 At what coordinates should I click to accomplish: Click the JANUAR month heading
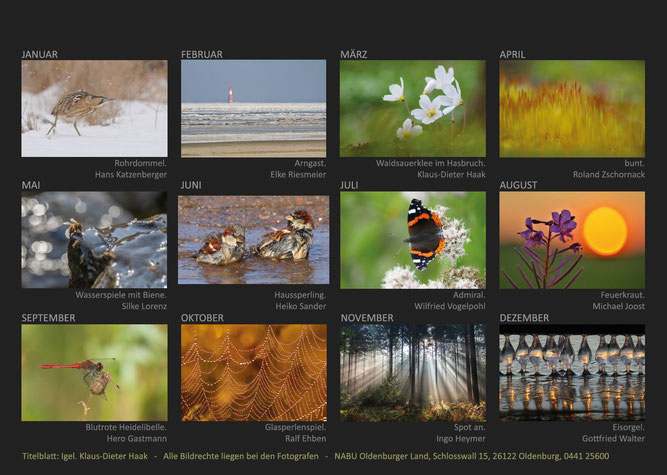click(x=40, y=54)
